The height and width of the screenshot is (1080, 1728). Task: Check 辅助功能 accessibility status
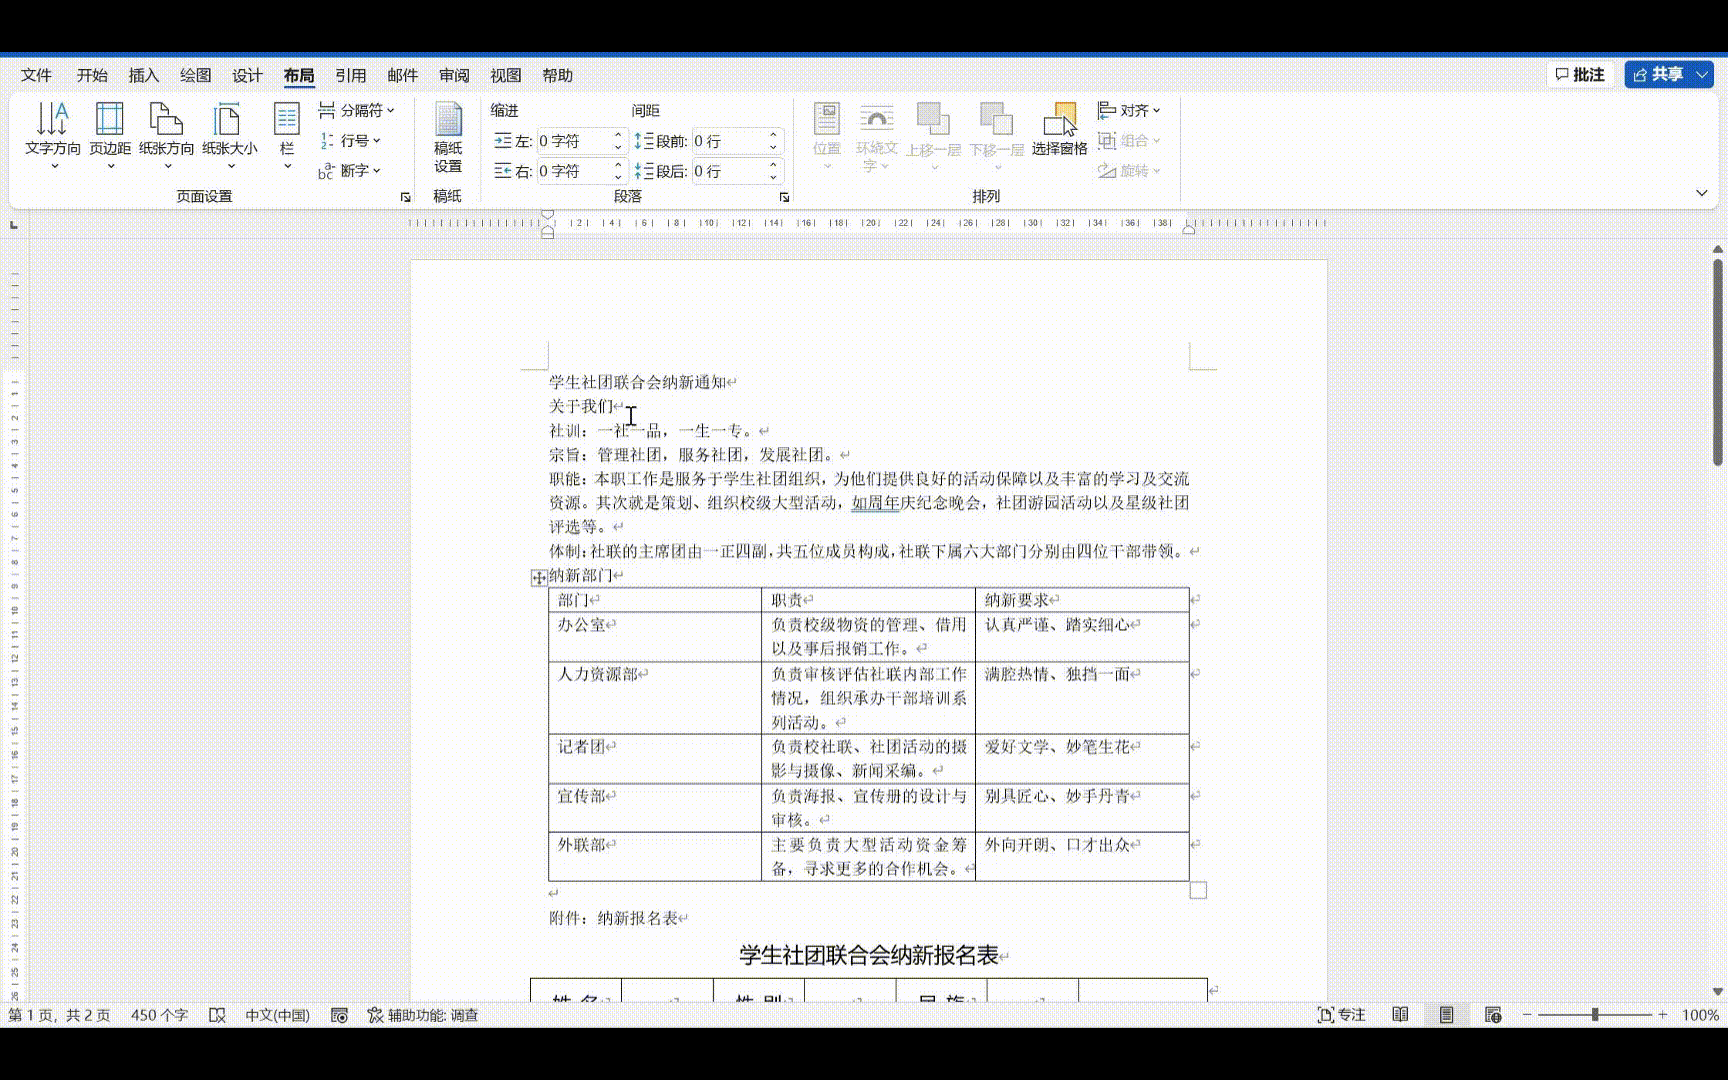[423, 1015]
